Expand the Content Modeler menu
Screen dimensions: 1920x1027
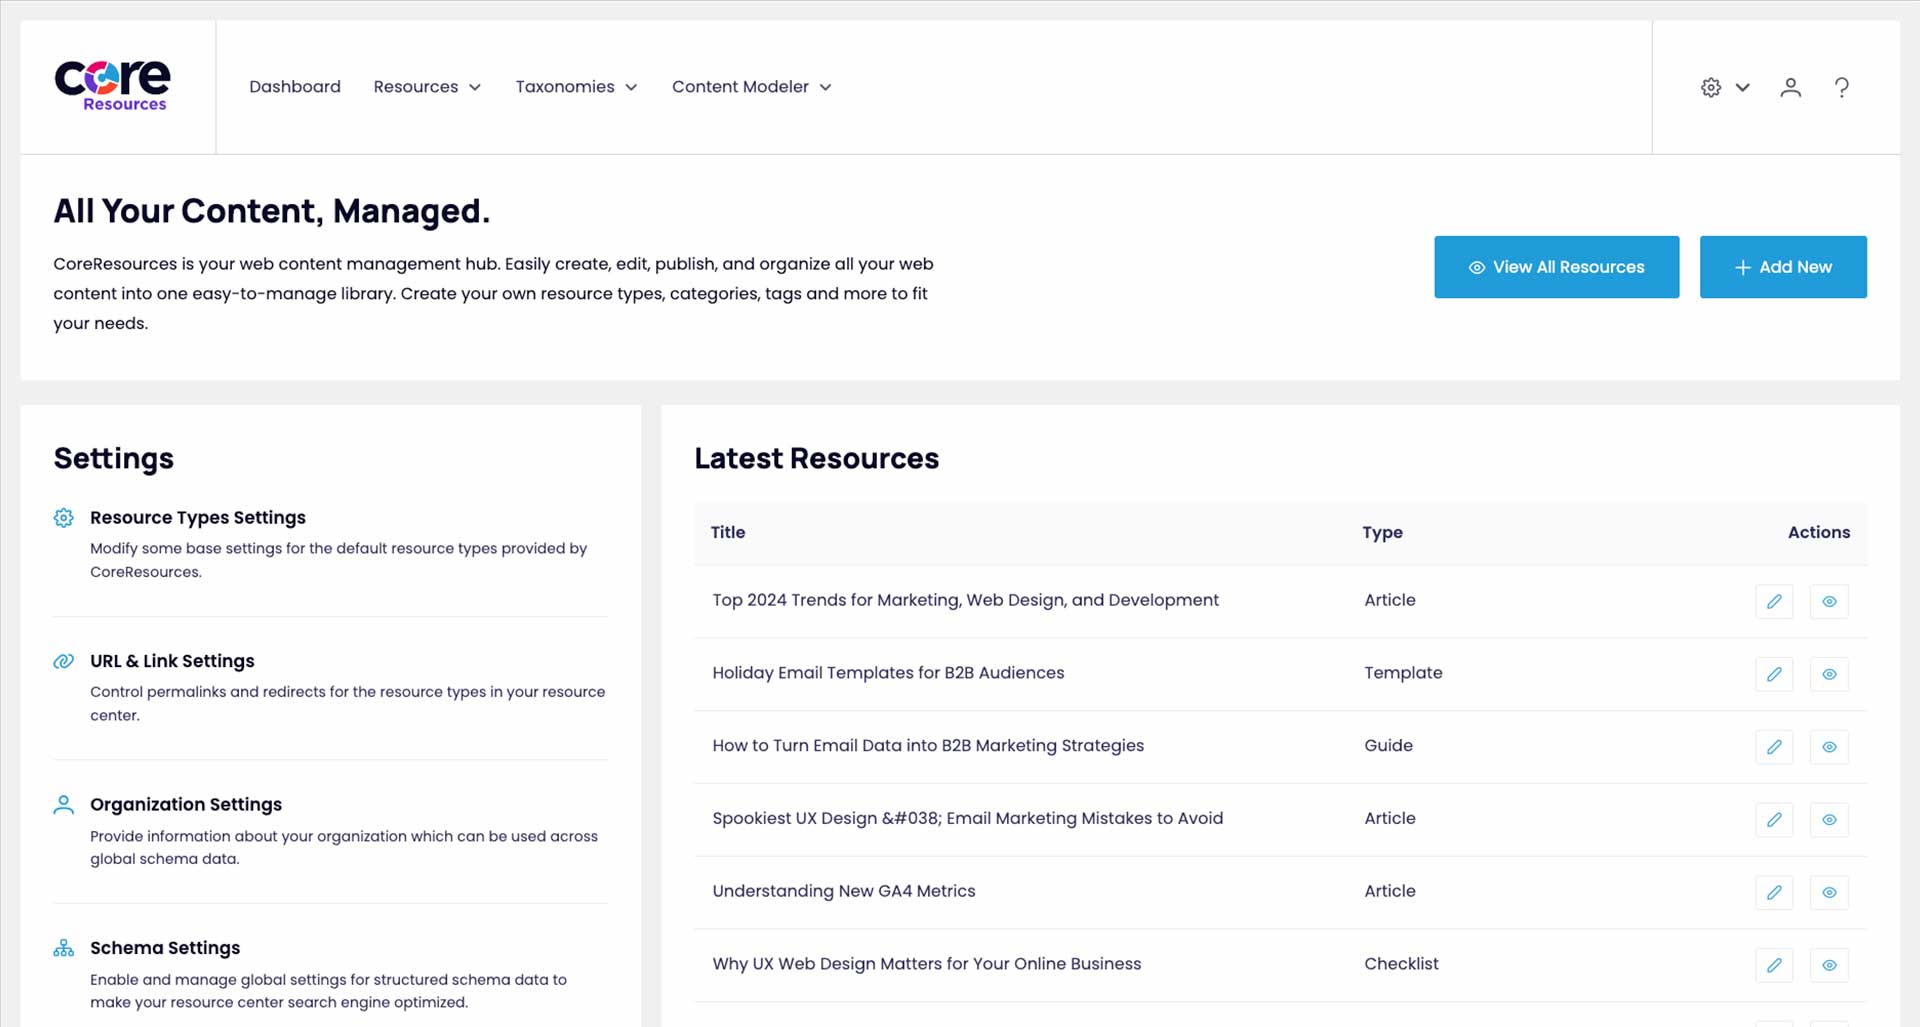(x=752, y=87)
